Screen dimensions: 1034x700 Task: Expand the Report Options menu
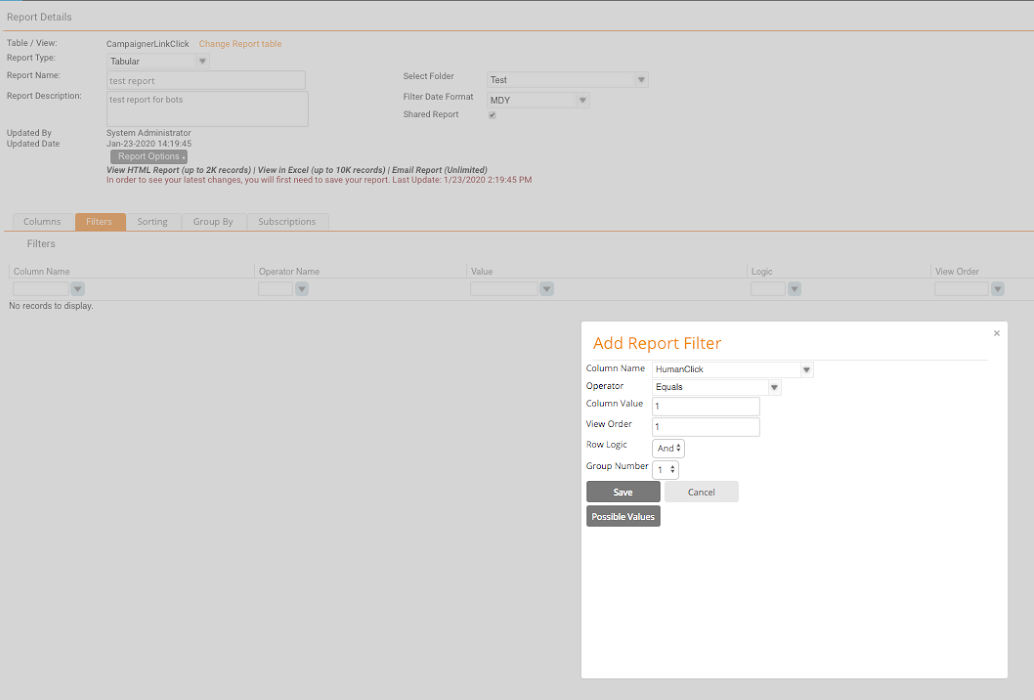pos(148,156)
